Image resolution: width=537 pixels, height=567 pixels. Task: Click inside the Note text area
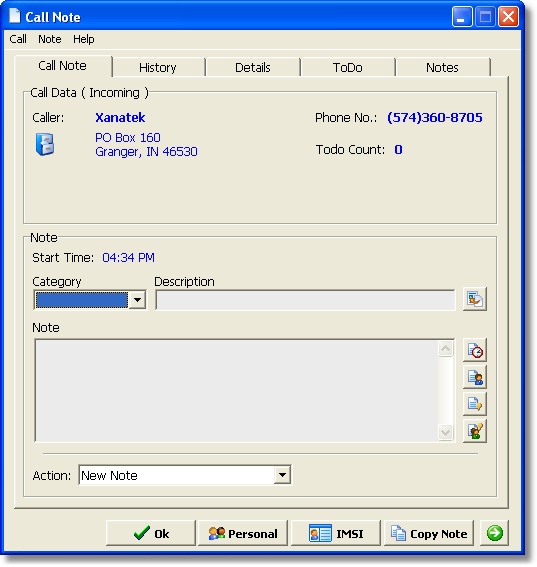(x=236, y=391)
